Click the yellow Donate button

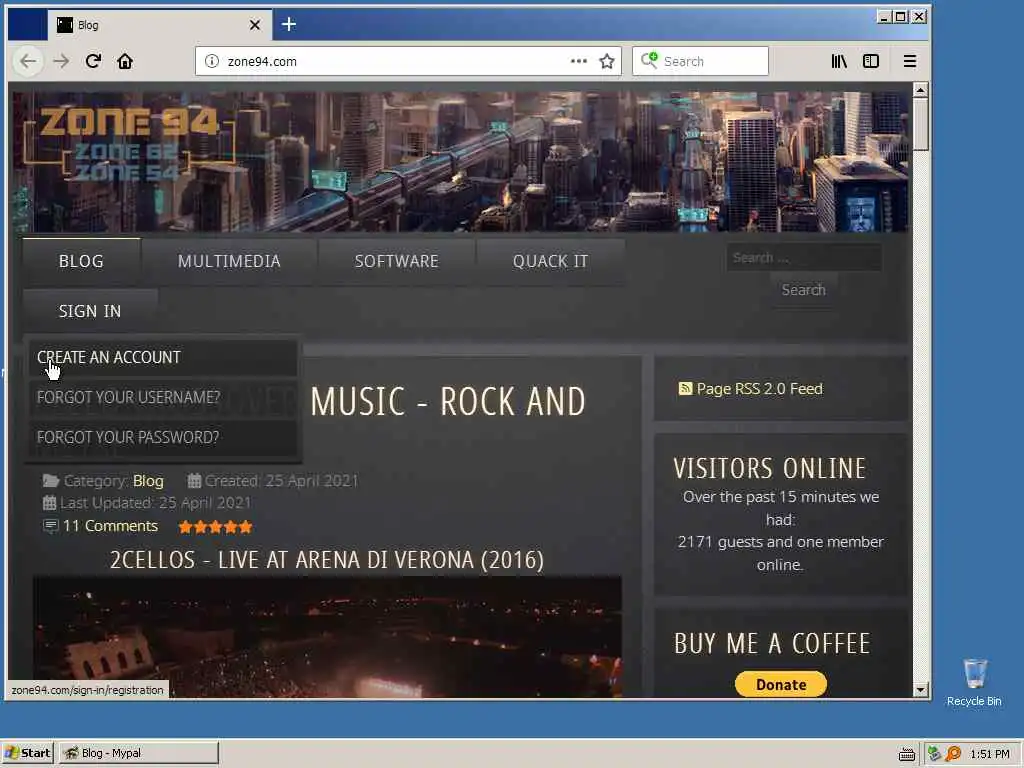point(781,684)
